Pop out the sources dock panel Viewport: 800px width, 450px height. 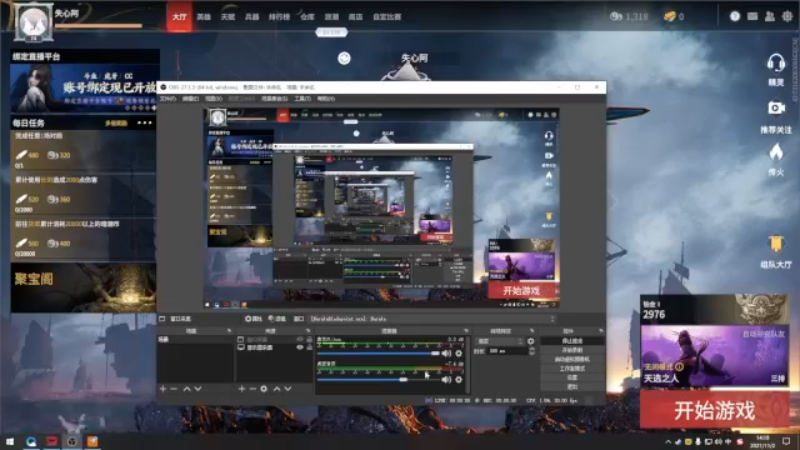coord(308,331)
